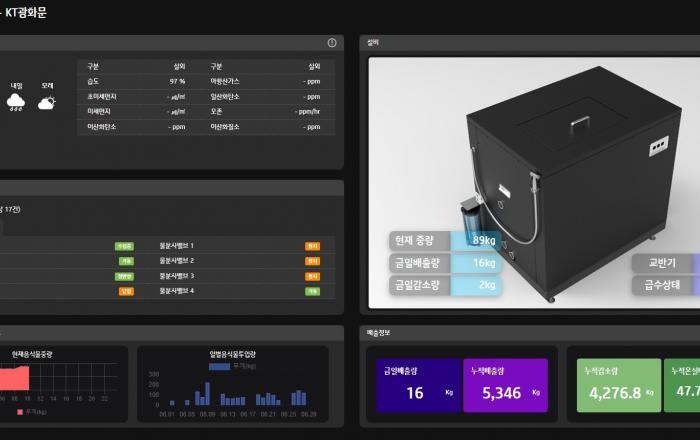Click the dark blue 금일배출량 16 card
This screenshot has width=700, height=440.
(x=414, y=386)
